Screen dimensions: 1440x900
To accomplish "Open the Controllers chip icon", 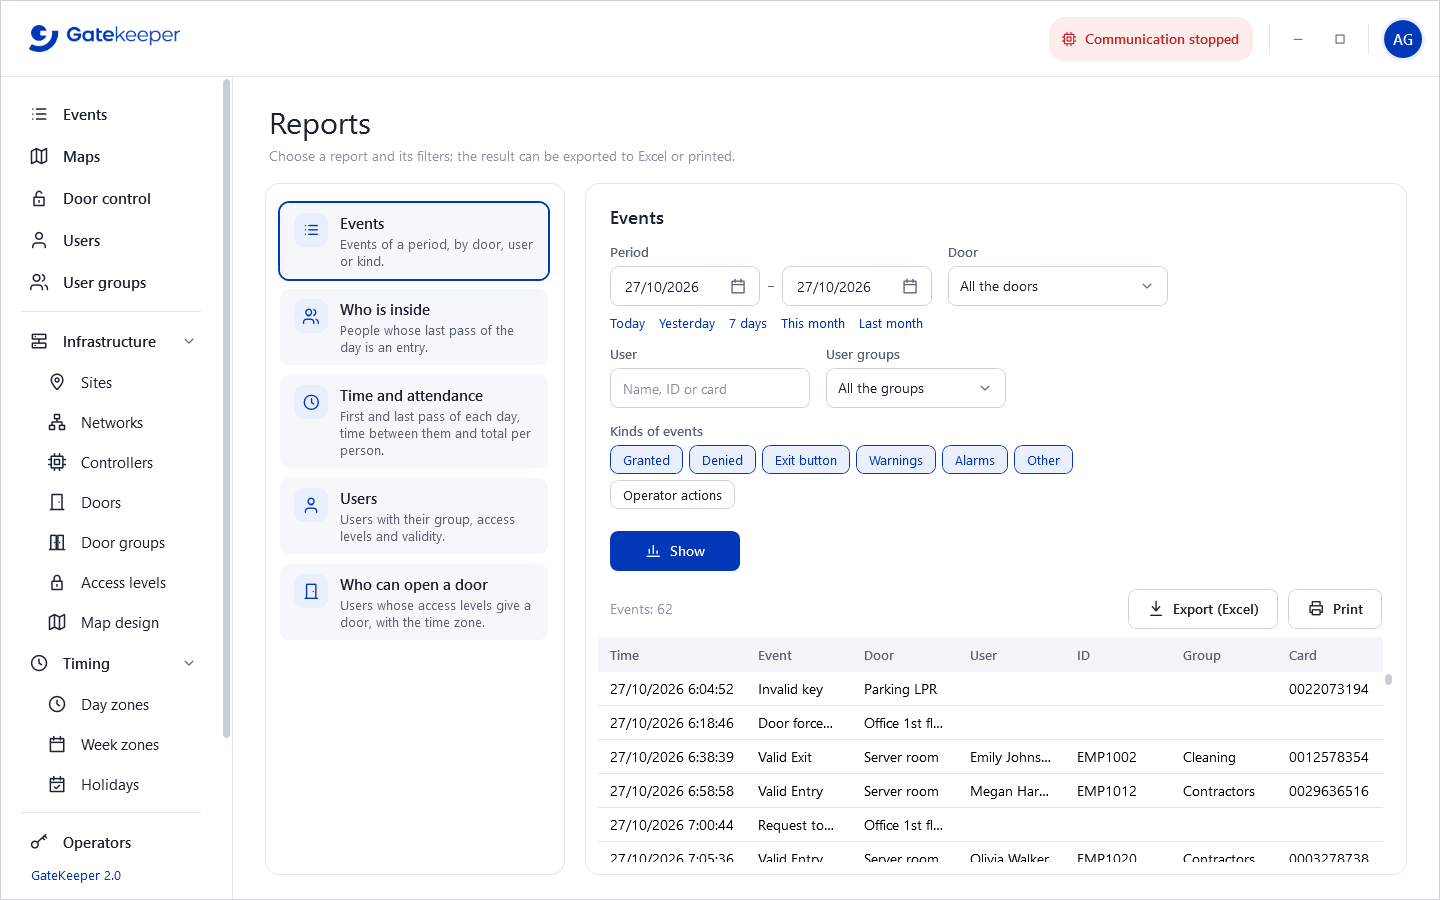I will tap(57, 462).
